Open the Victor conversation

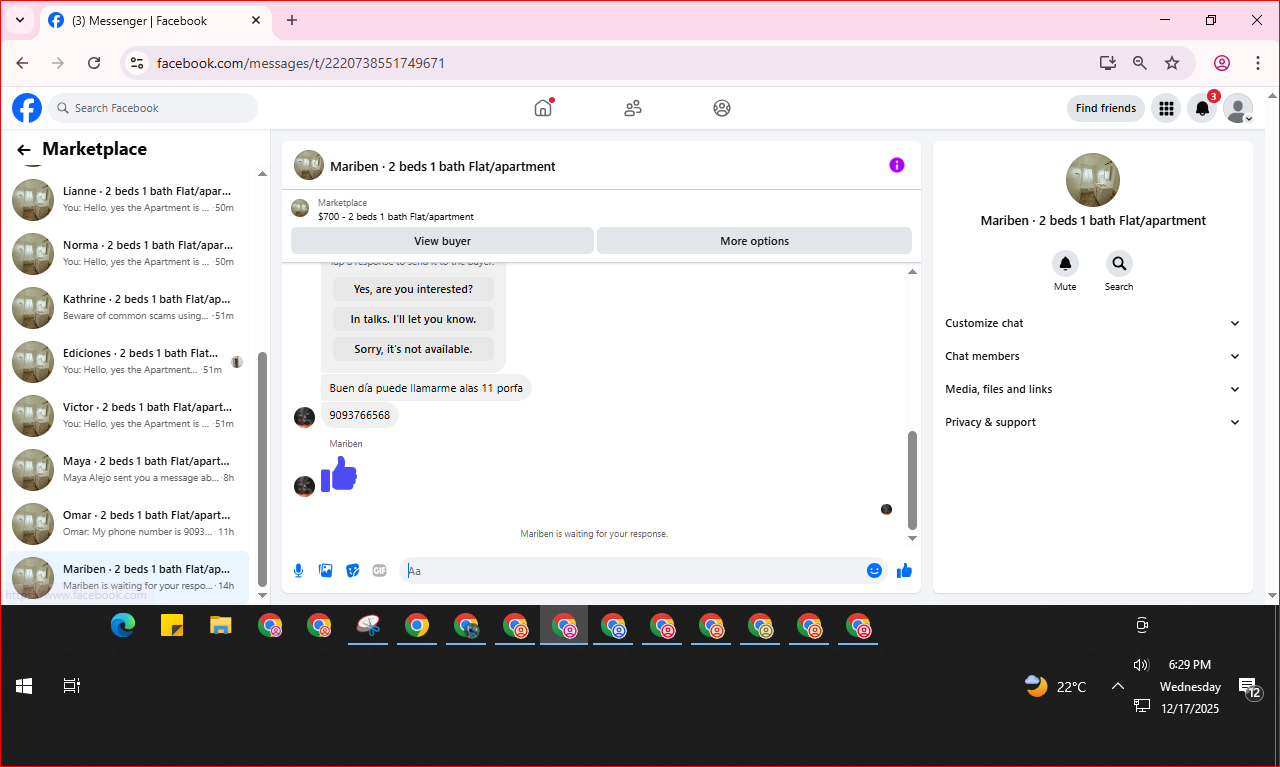[128, 415]
